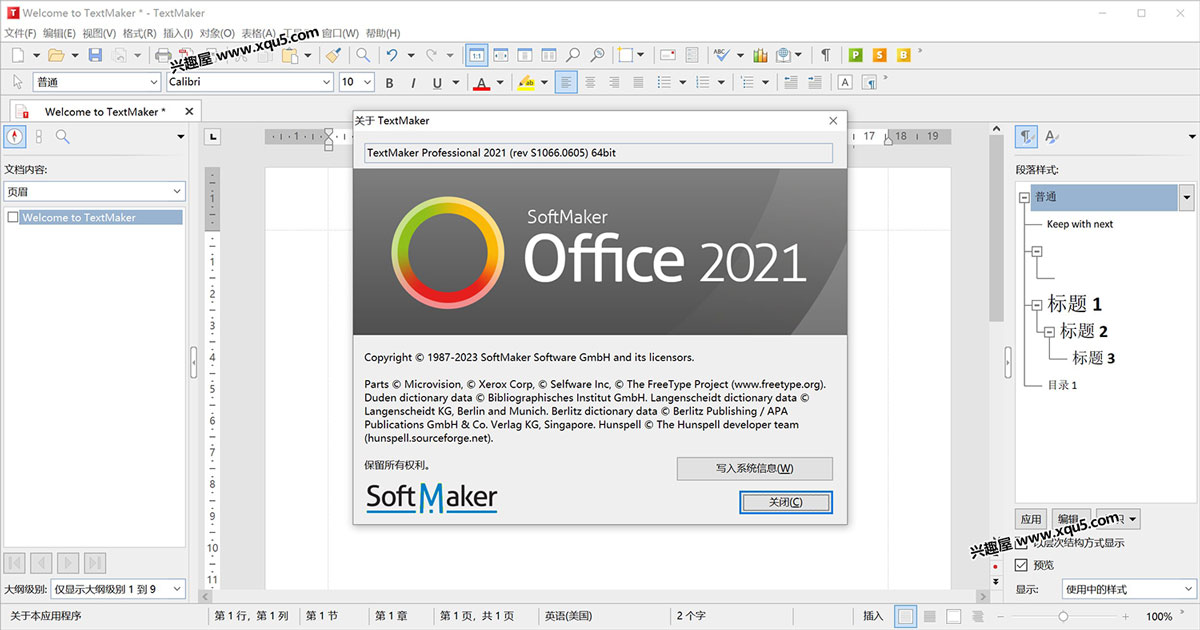Open the paragraph style 普通 dropdown in toolbar

point(154,82)
